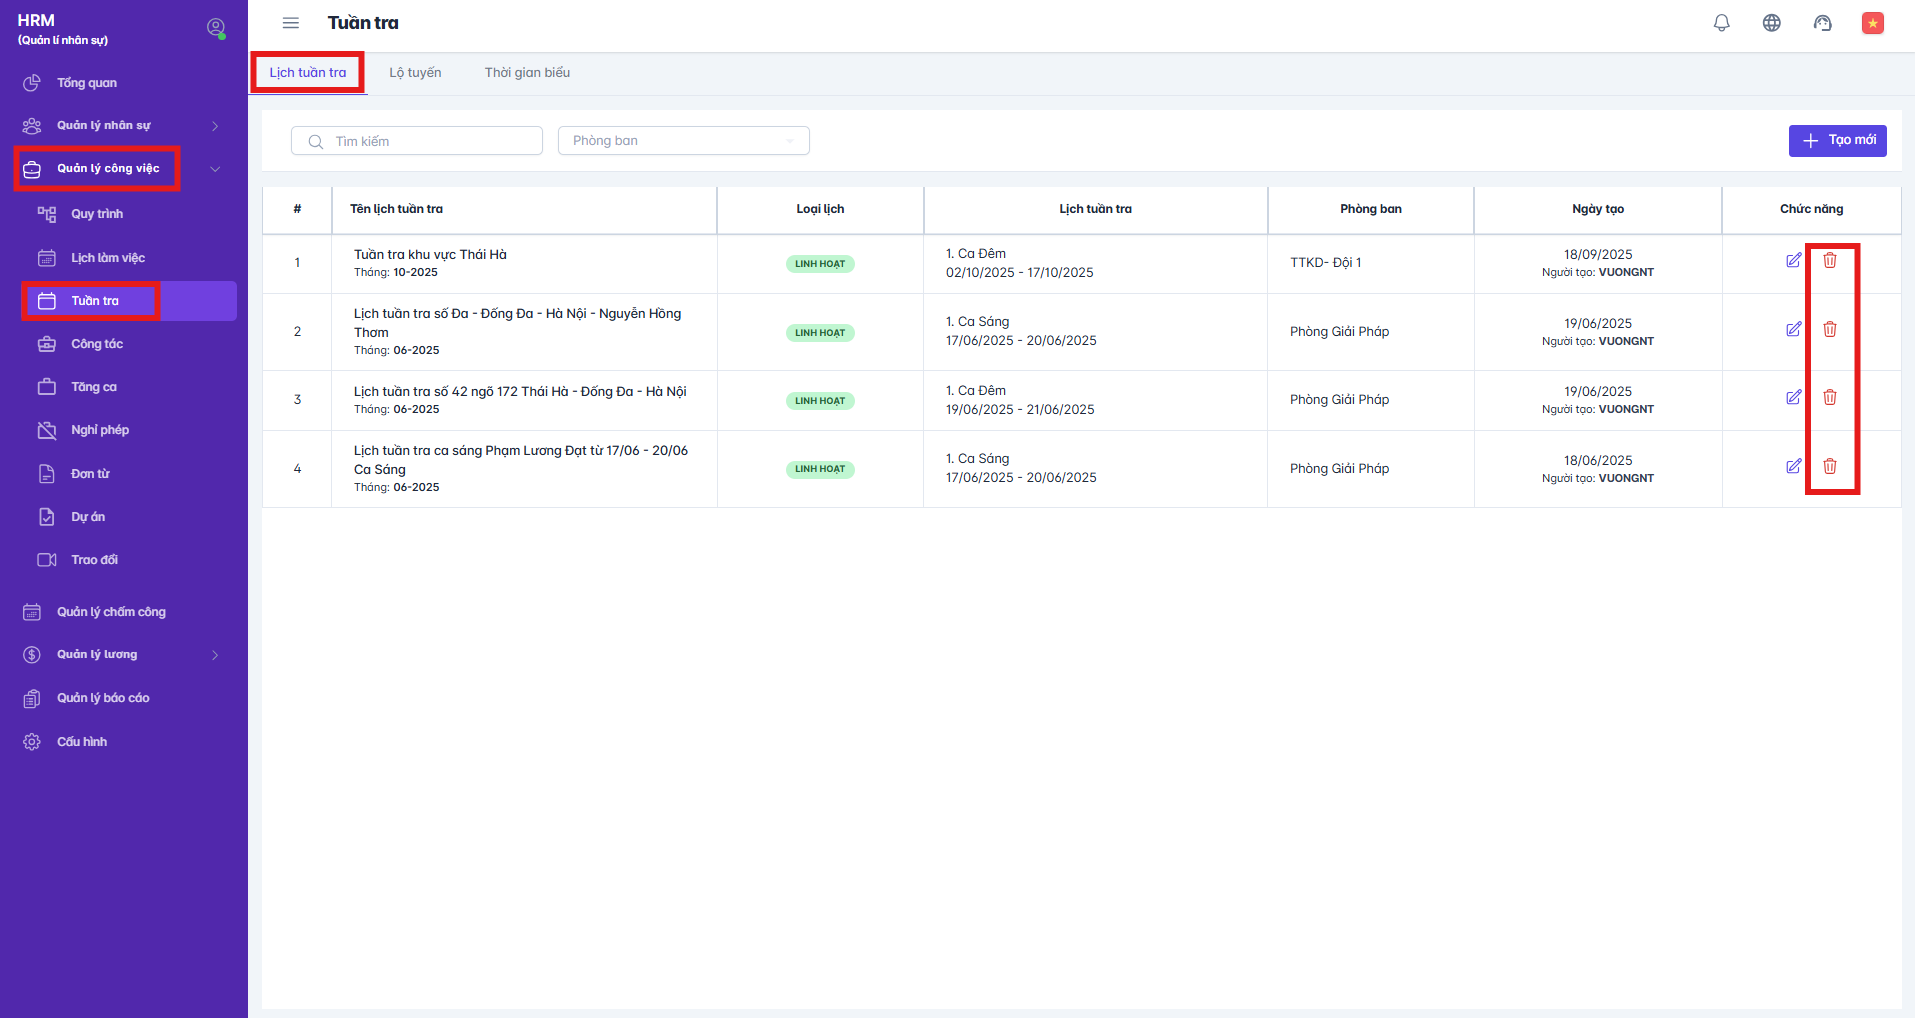Open Lịch làm việc in sidebar
Image resolution: width=1915 pixels, height=1018 pixels.
pos(108,258)
